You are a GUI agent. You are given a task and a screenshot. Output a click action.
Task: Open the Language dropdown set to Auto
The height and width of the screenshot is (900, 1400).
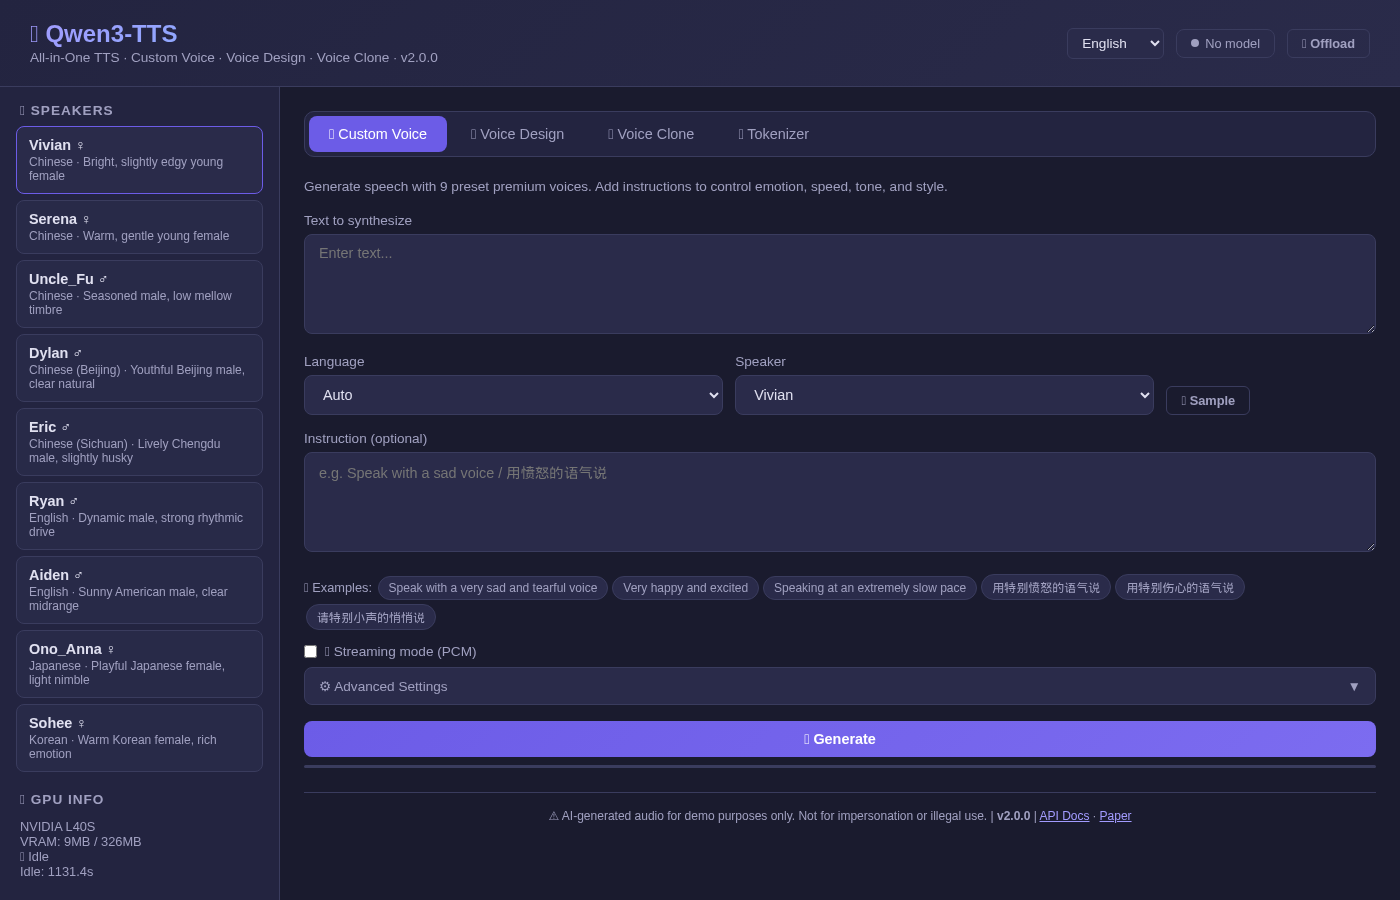tap(513, 395)
